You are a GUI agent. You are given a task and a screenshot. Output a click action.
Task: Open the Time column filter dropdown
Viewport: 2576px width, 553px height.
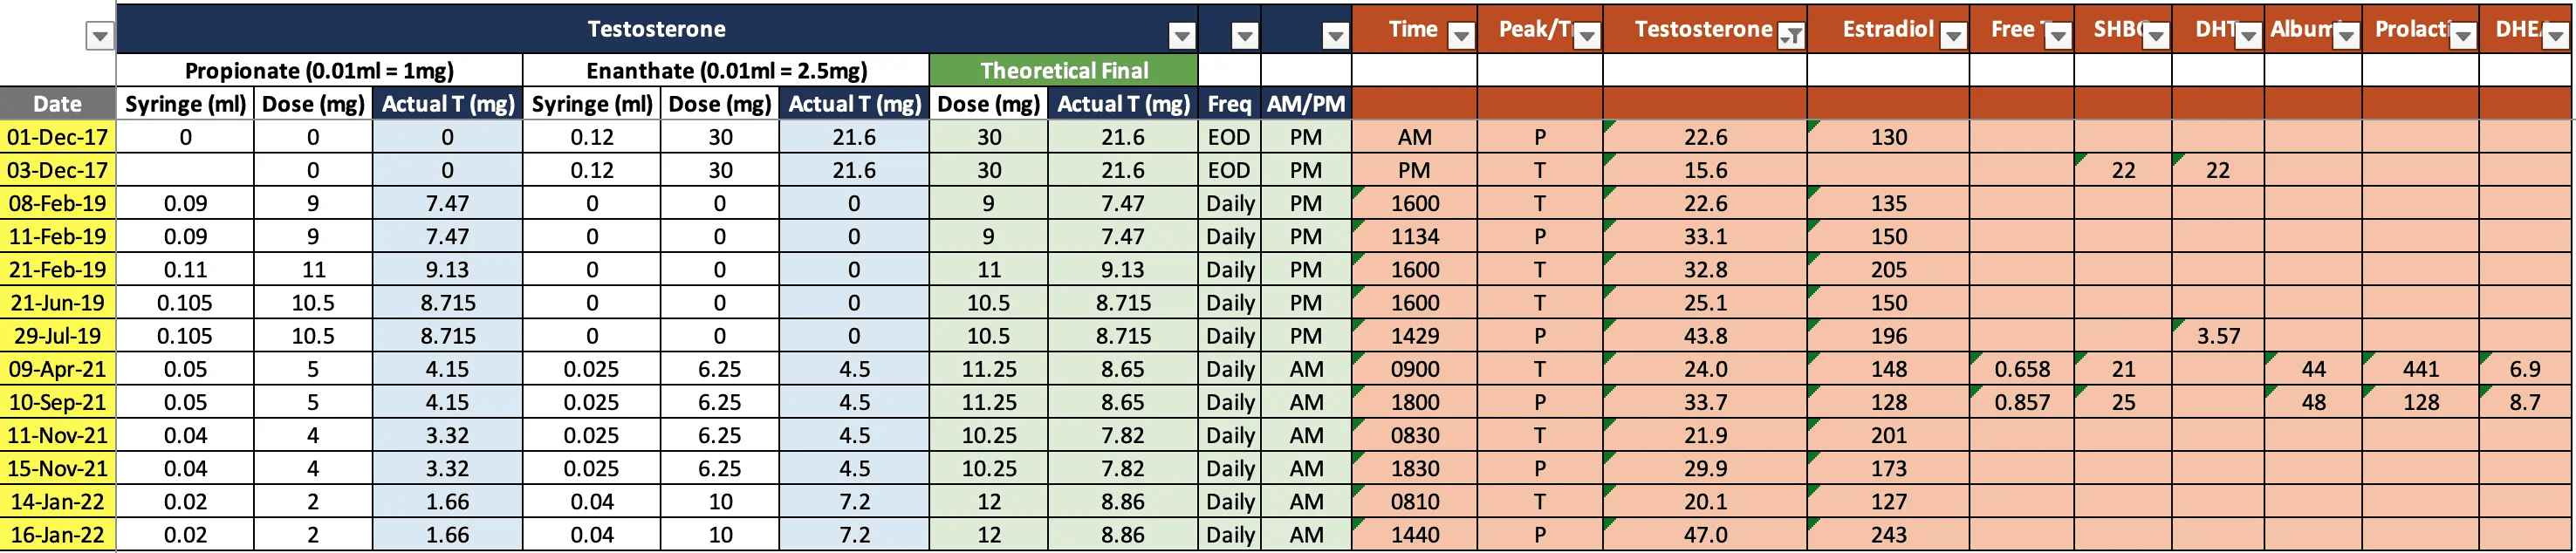pyautogui.click(x=1461, y=37)
